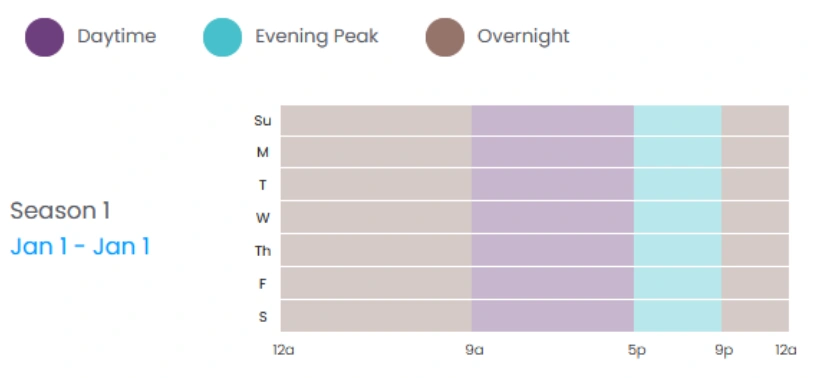This screenshot has width=827, height=378.
Task: Click the 9a time axis marker
Action: click(x=474, y=350)
